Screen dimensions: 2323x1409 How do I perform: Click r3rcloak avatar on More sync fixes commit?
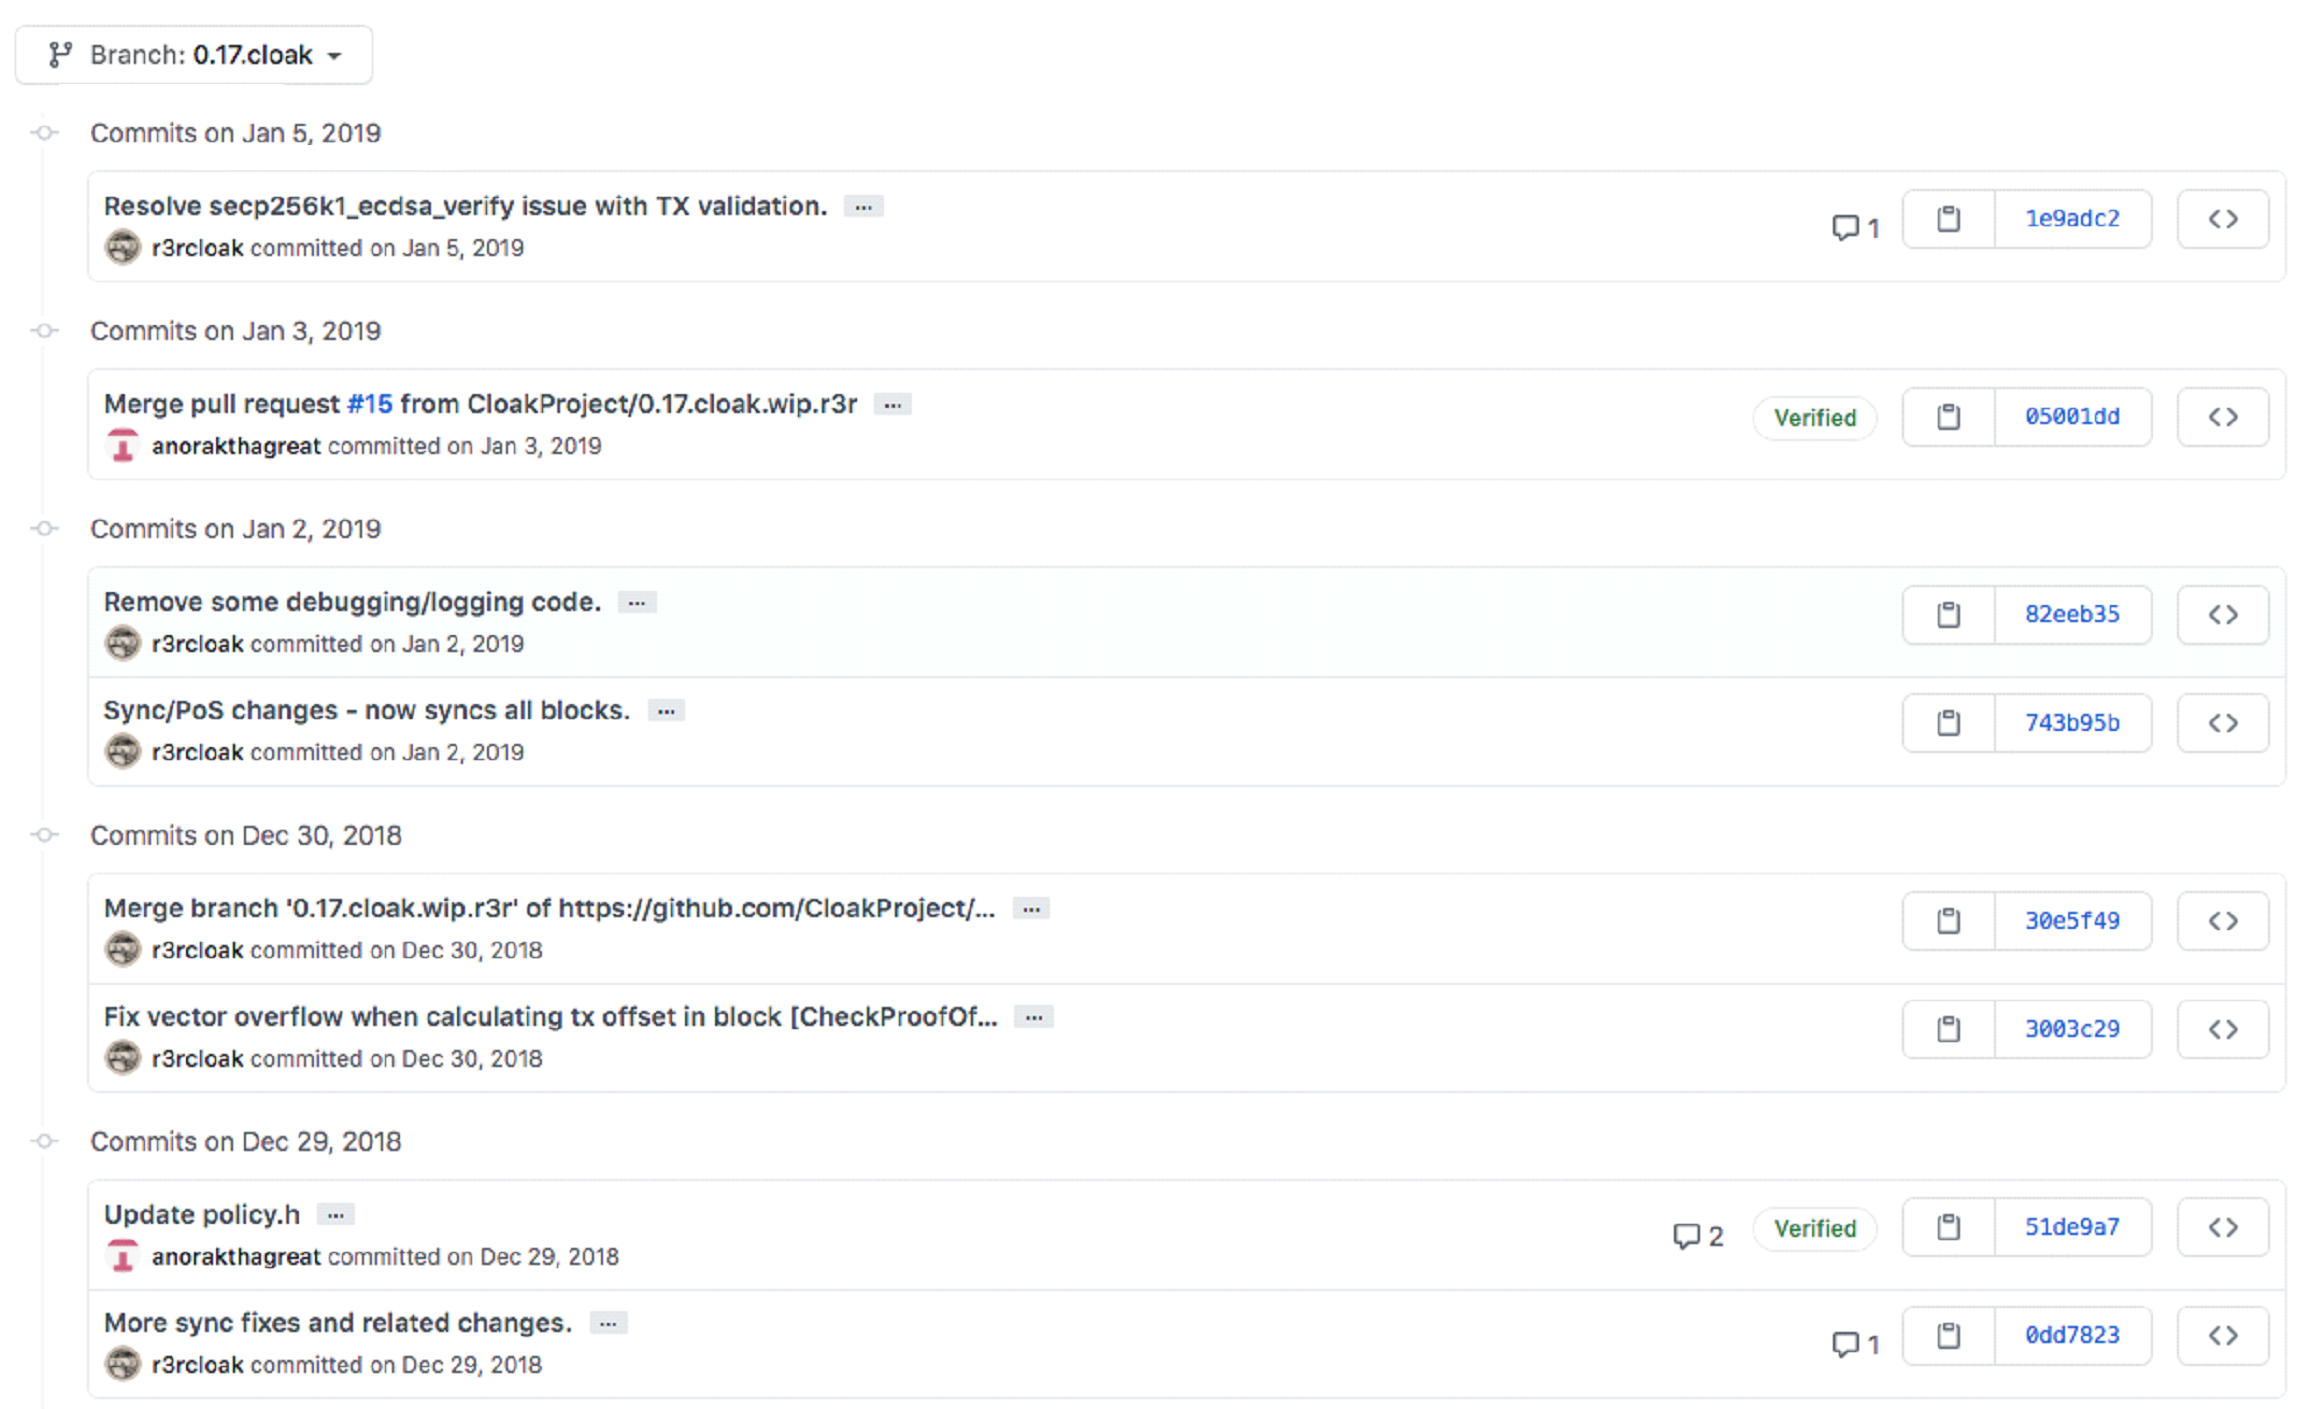tap(123, 1364)
